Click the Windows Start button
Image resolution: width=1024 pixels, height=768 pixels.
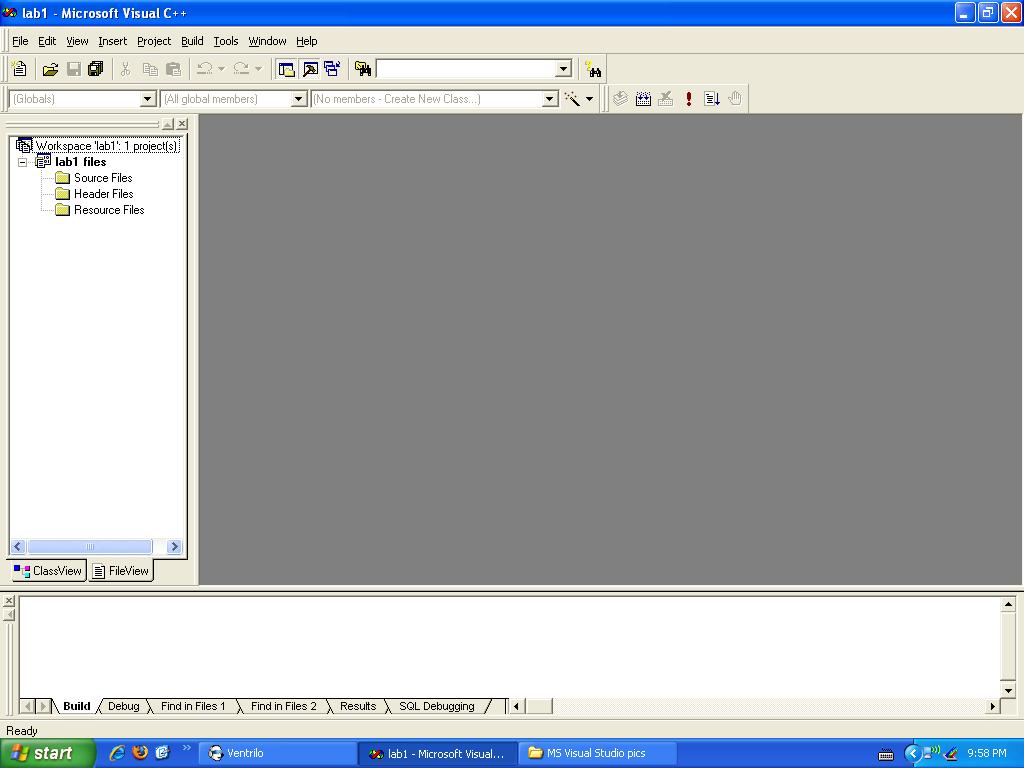click(x=46, y=753)
